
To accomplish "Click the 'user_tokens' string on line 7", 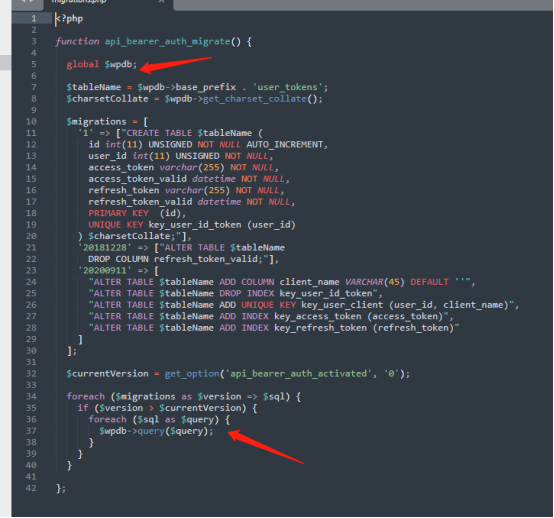I will pyautogui.click(x=287, y=87).
